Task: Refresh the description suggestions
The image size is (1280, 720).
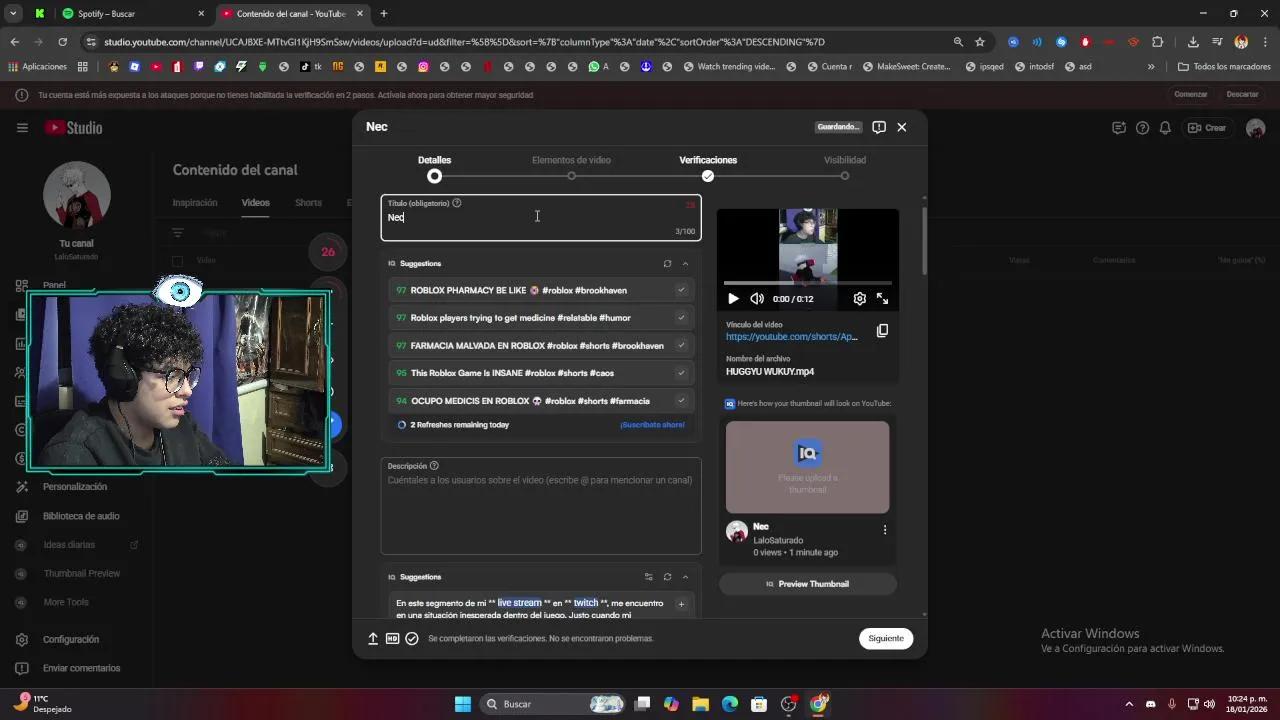Action: point(667,577)
